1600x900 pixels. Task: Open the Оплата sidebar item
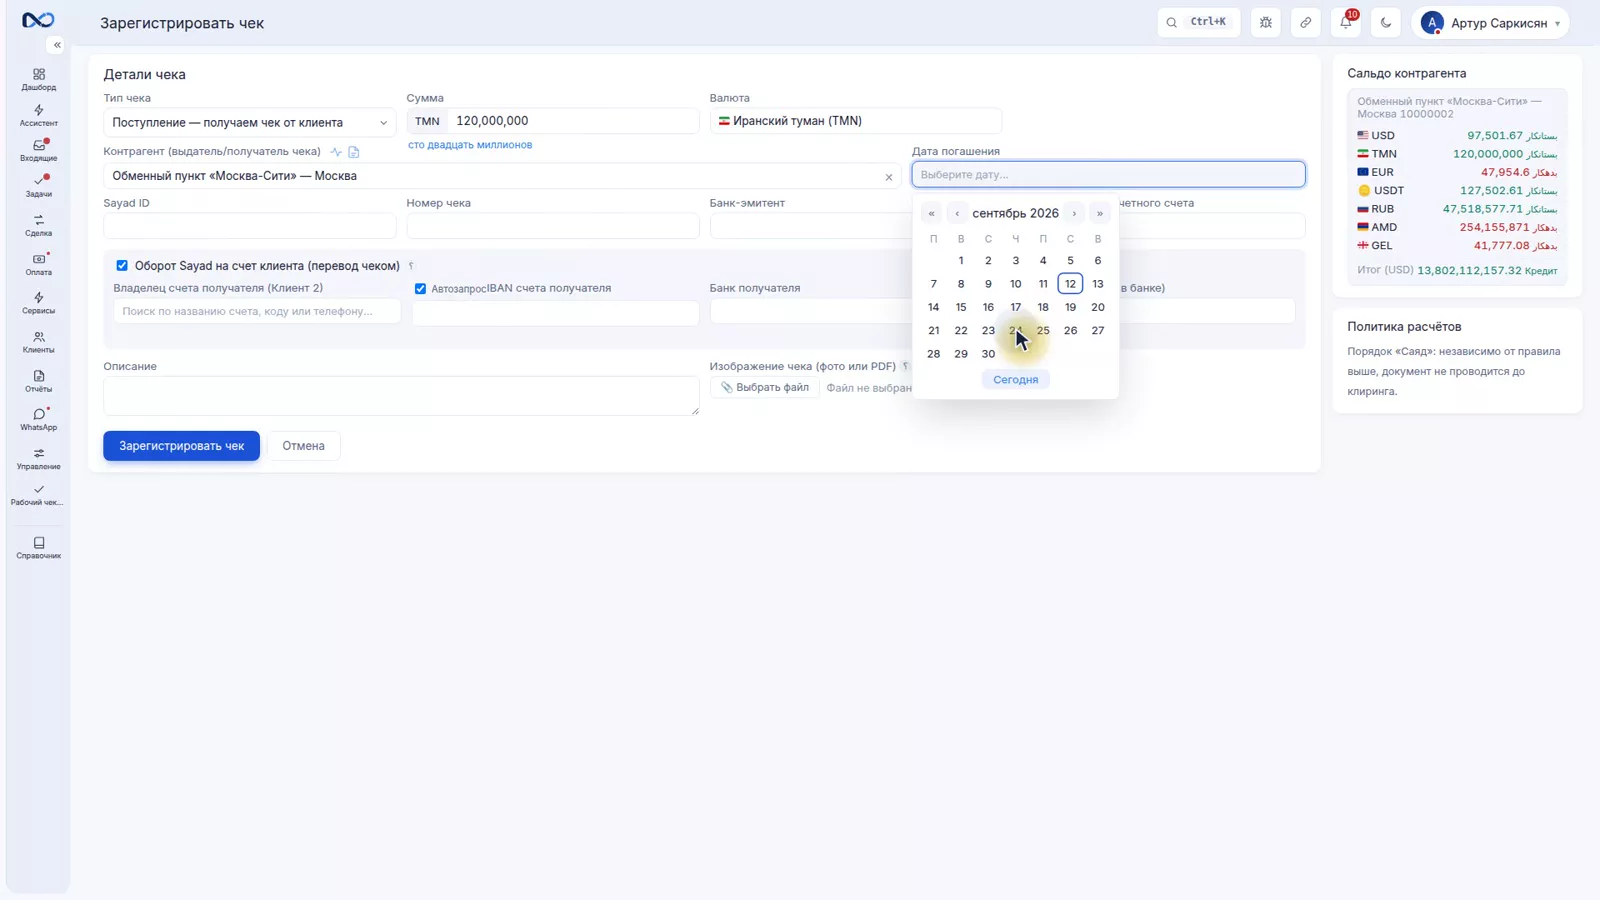coord(39,265)
